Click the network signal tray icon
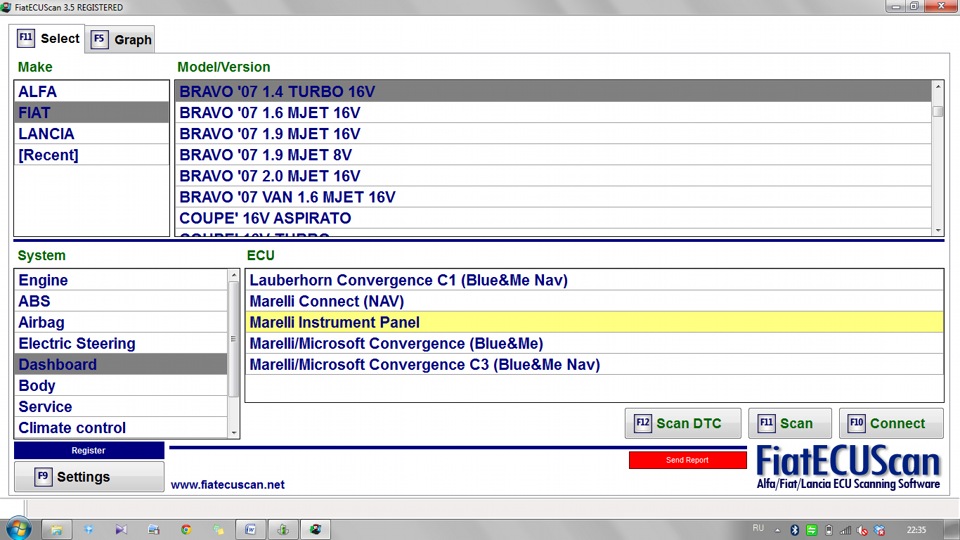 click(x=846, y=530)
